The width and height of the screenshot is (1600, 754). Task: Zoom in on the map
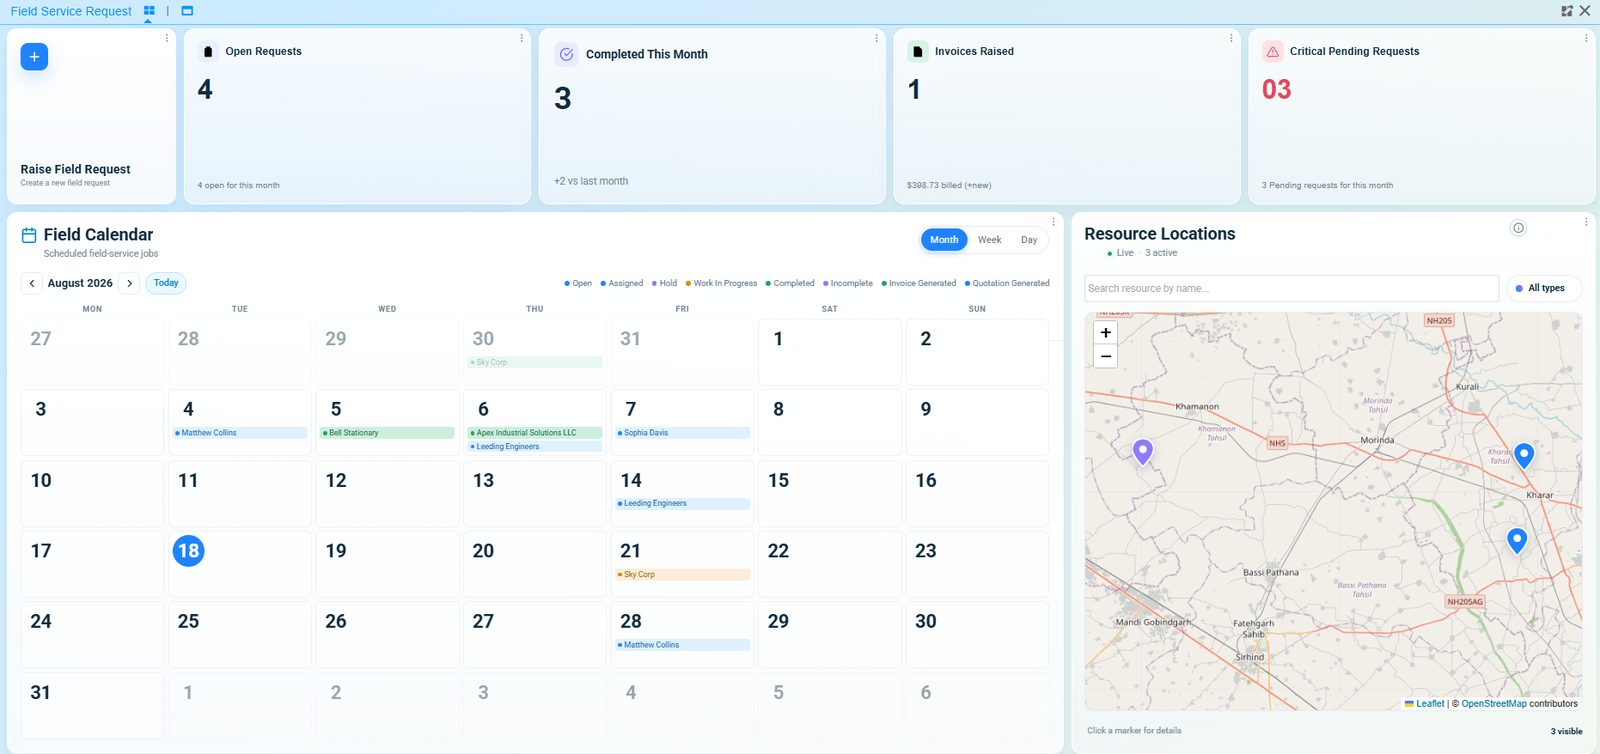(1105, 333)
